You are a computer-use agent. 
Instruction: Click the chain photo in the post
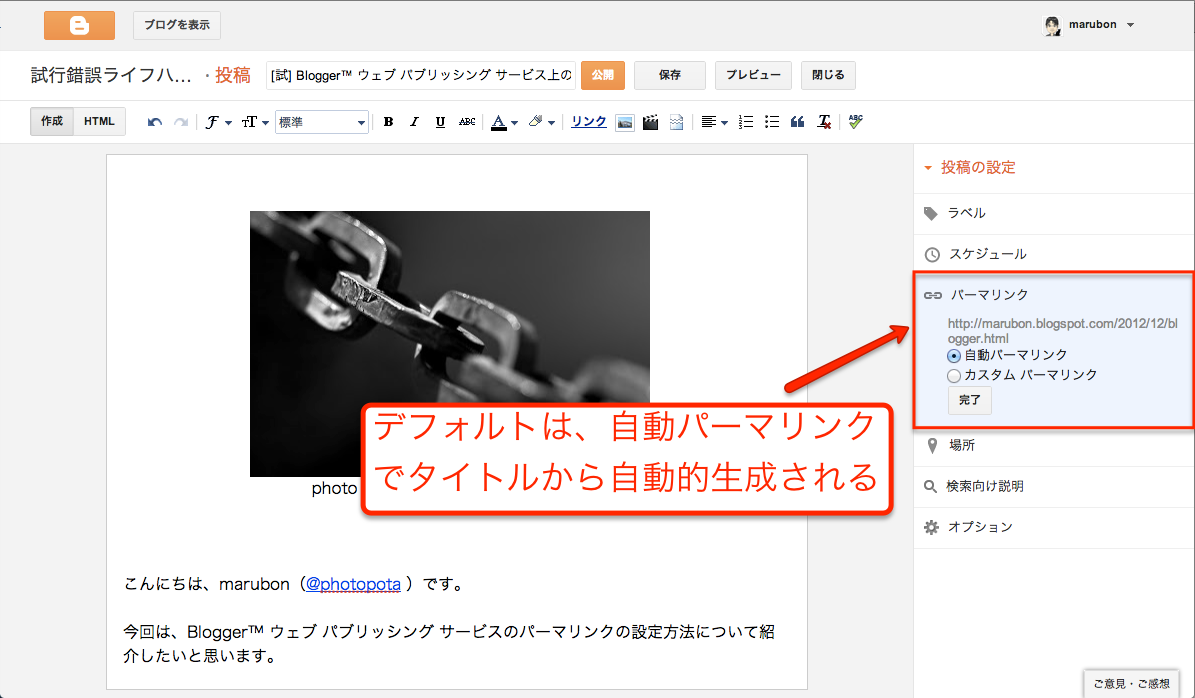click(x=450, y=344)
